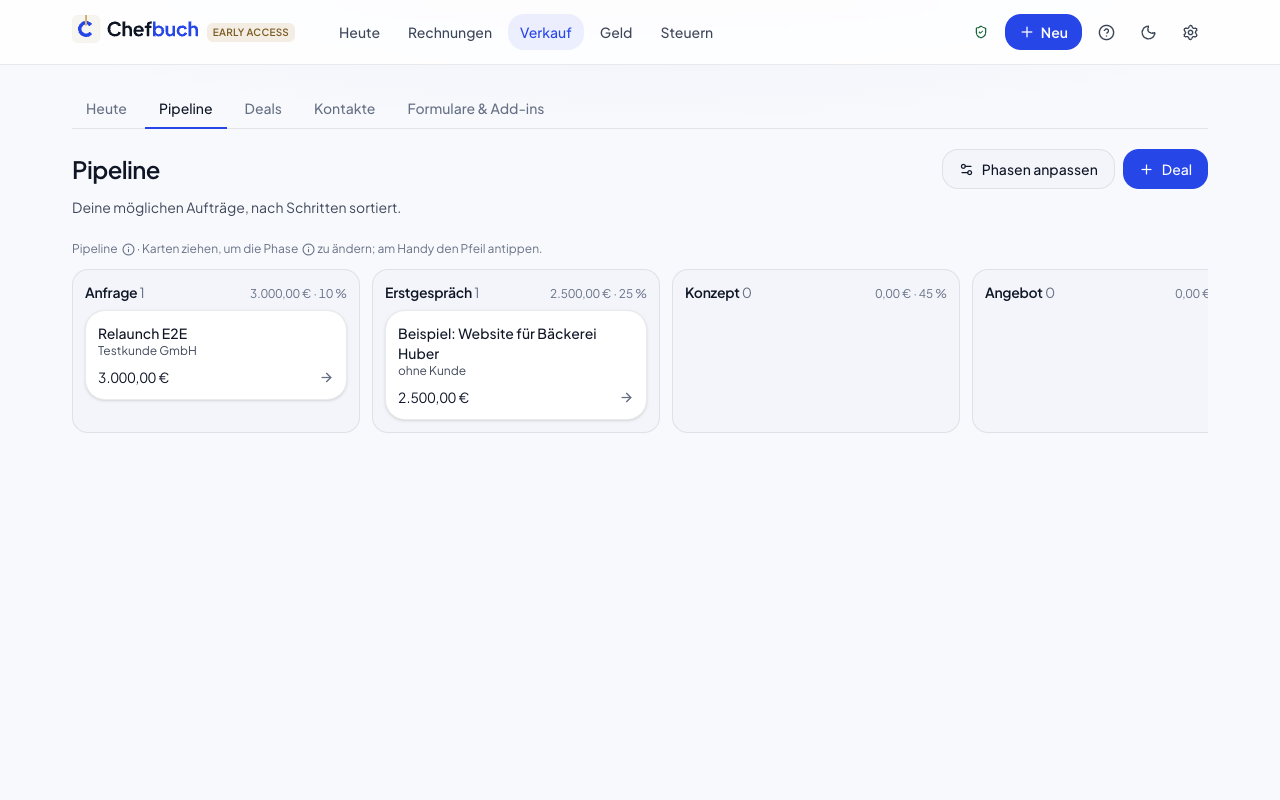Add a new Deal
The width and height of the screenshot is (1280, 800).
(x=1165, y=169)
